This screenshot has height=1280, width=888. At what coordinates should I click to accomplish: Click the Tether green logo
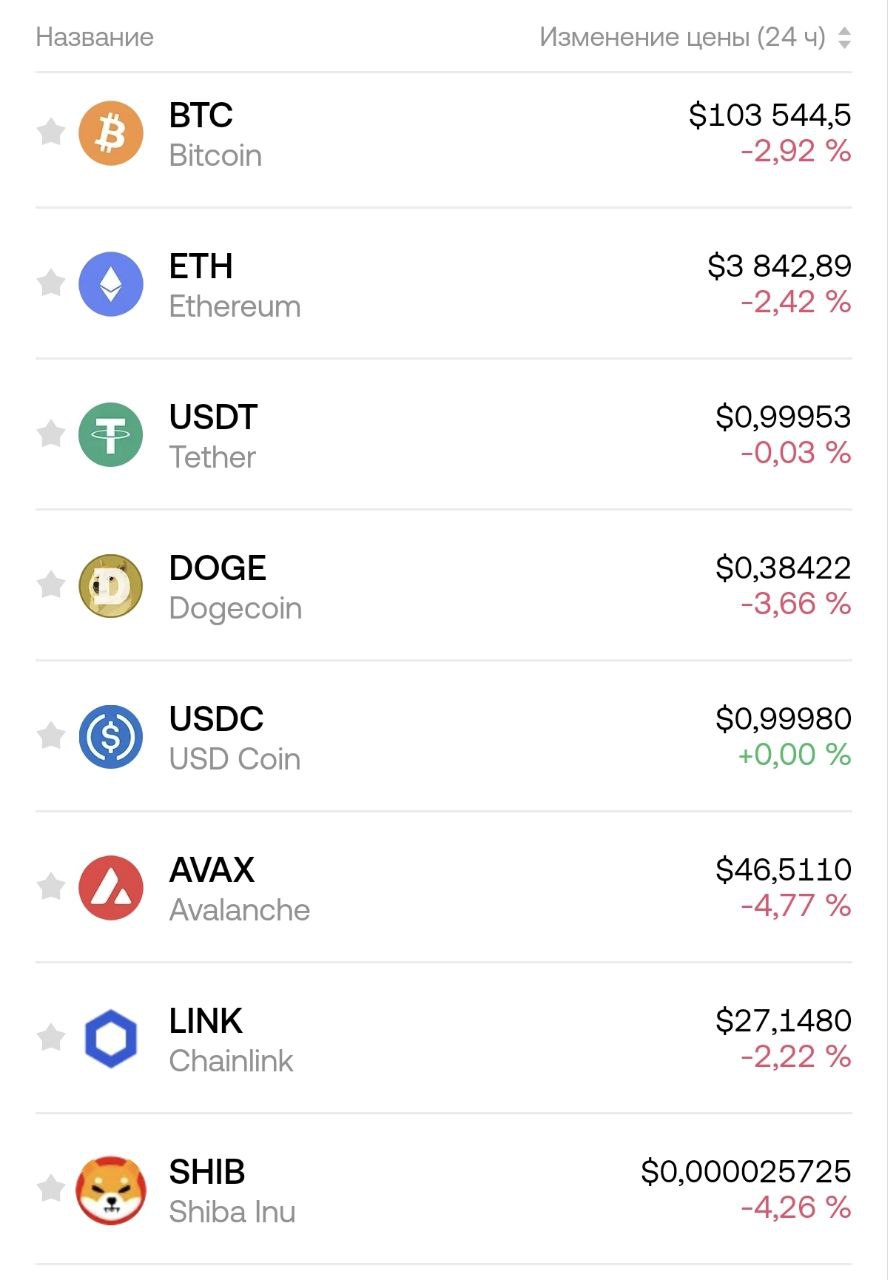tap(111, 435)
